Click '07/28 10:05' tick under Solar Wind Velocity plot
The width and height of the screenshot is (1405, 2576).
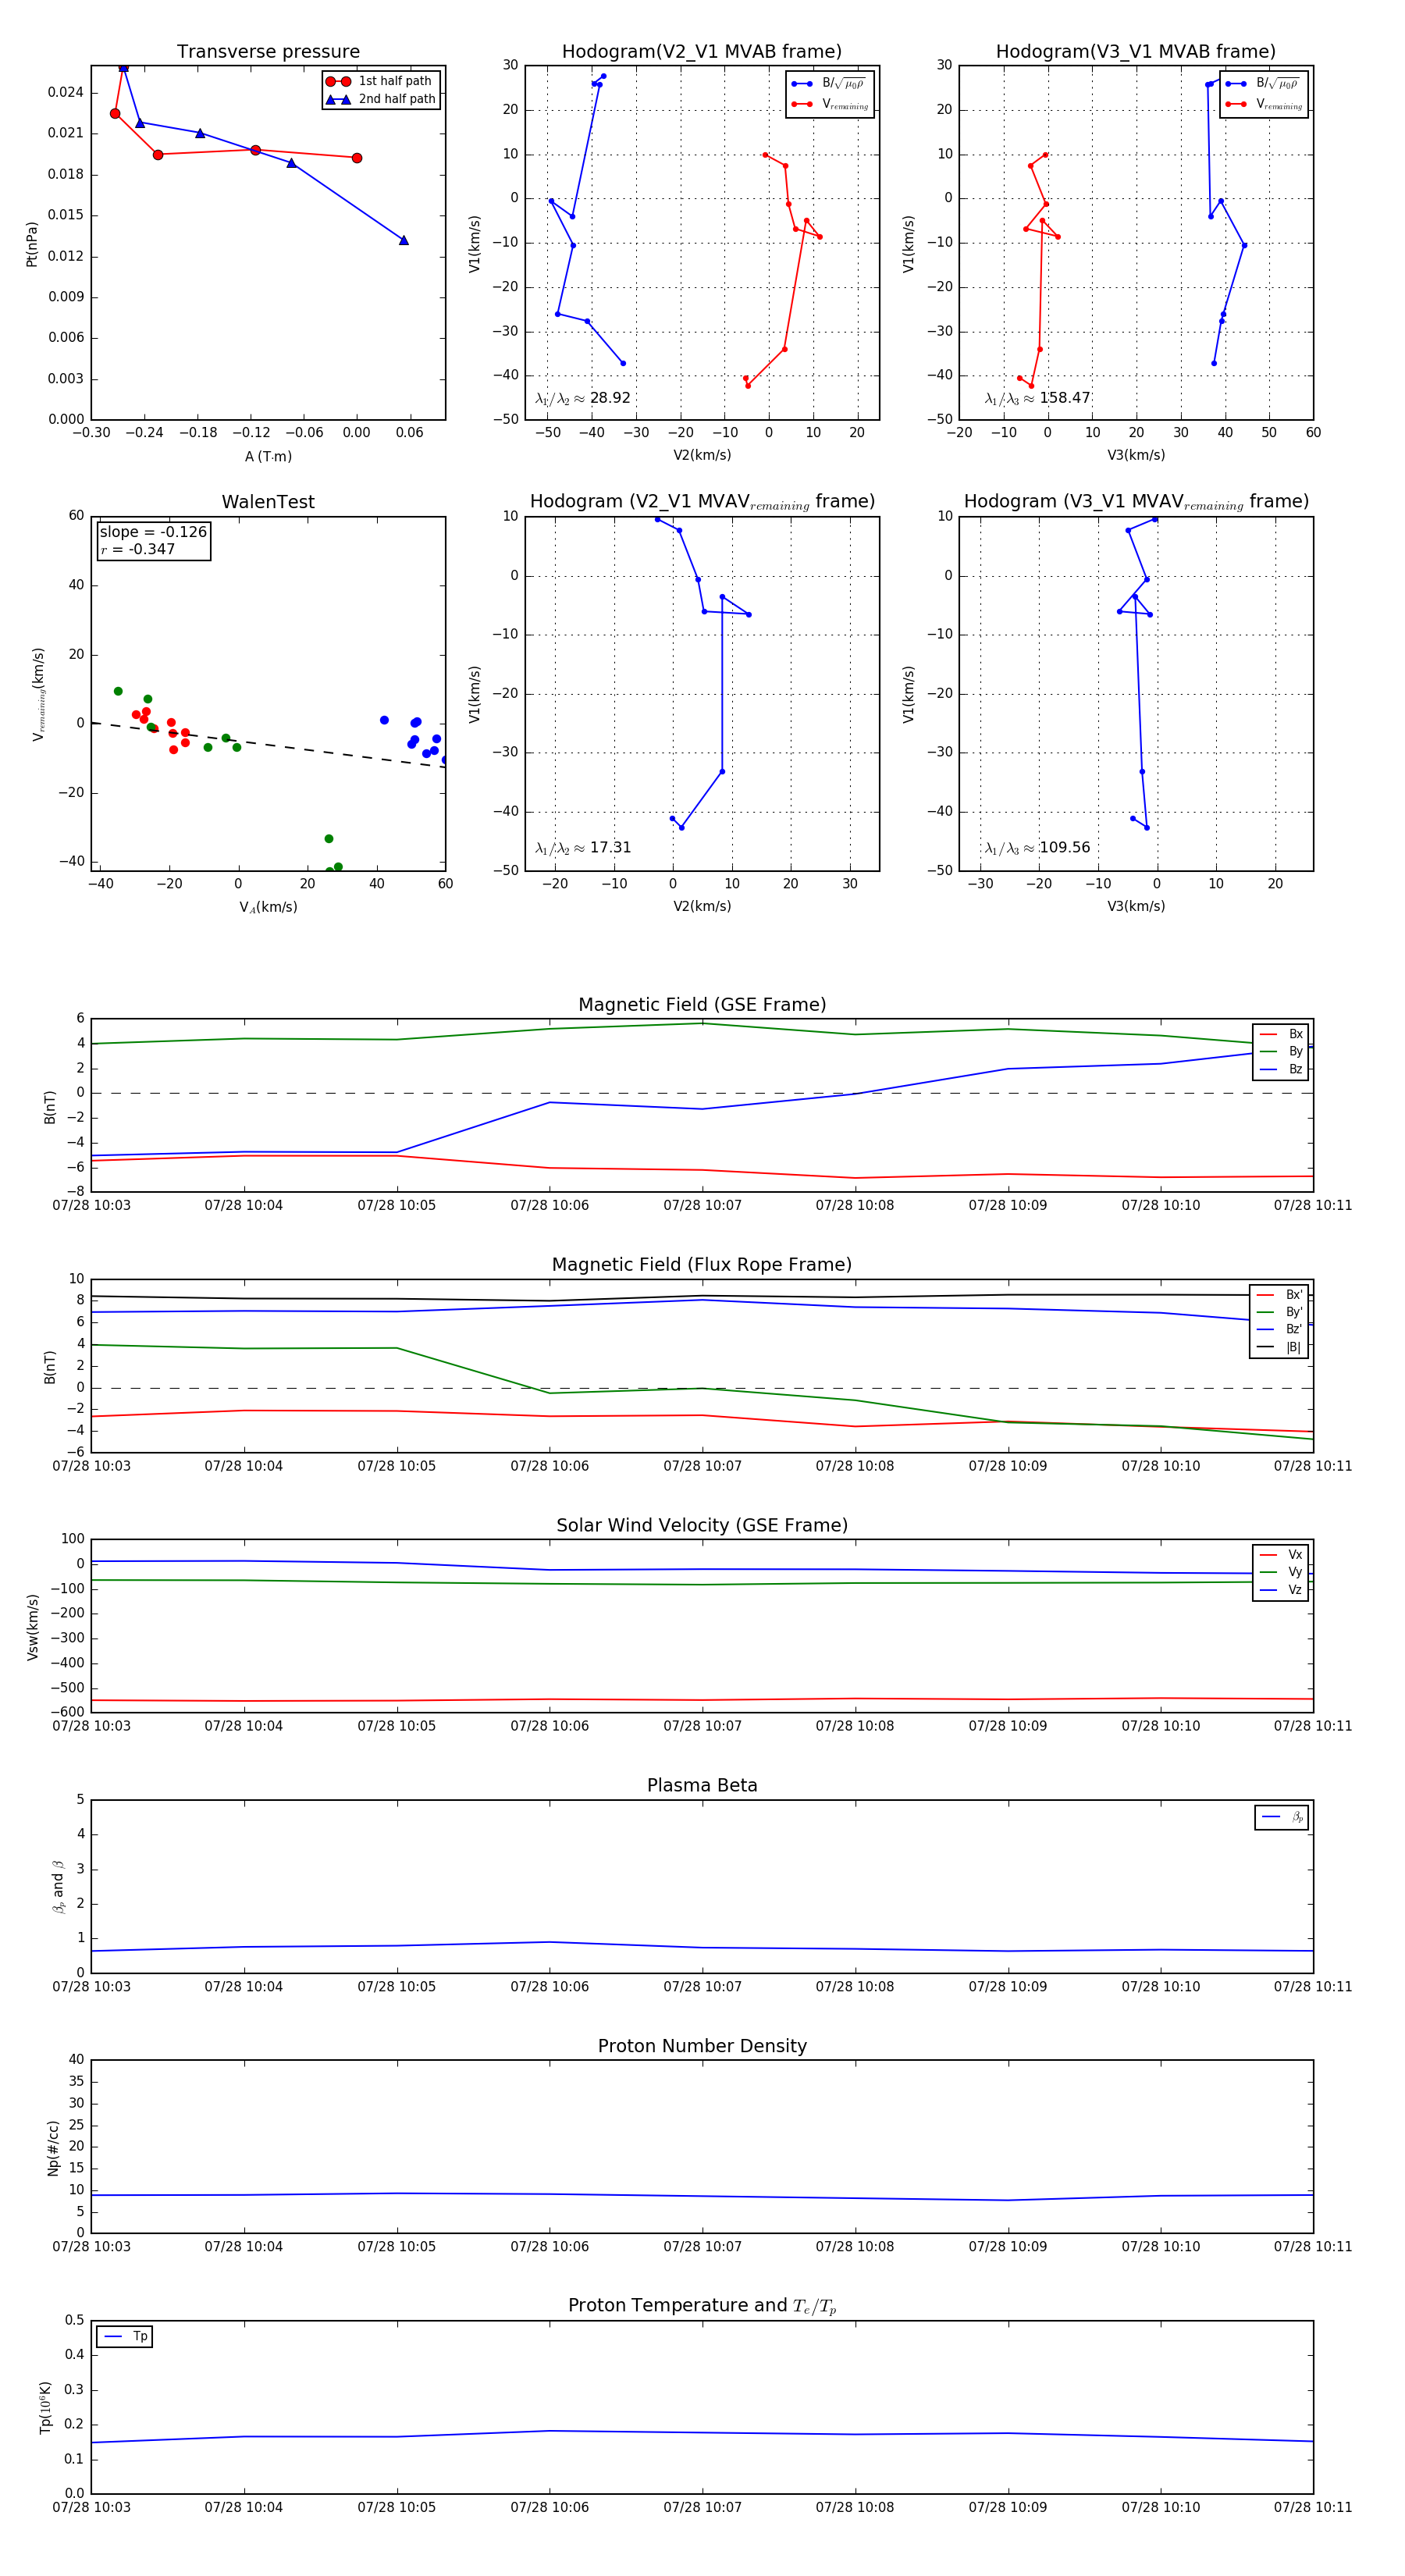pyautogui.click(x=397, y=1726)
